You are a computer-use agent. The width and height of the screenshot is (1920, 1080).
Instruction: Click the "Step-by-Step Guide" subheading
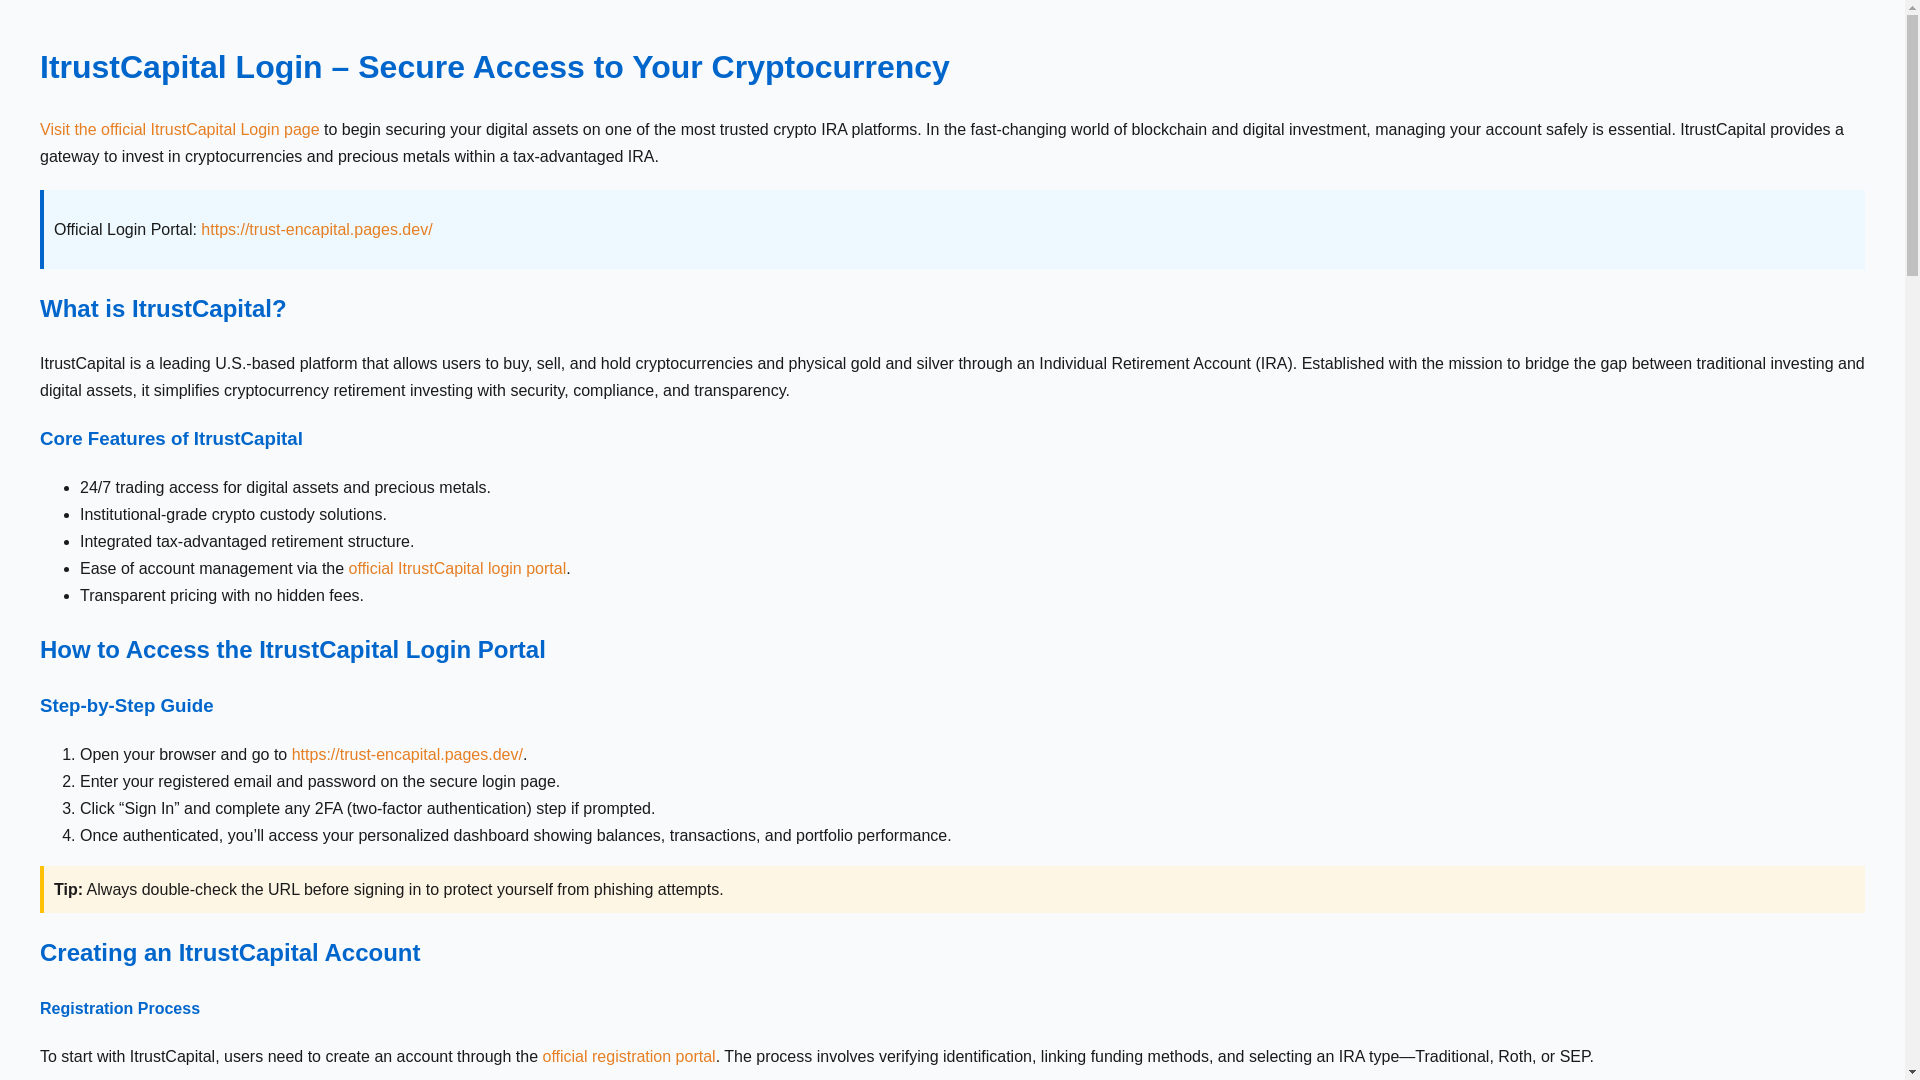pos(126,706)
